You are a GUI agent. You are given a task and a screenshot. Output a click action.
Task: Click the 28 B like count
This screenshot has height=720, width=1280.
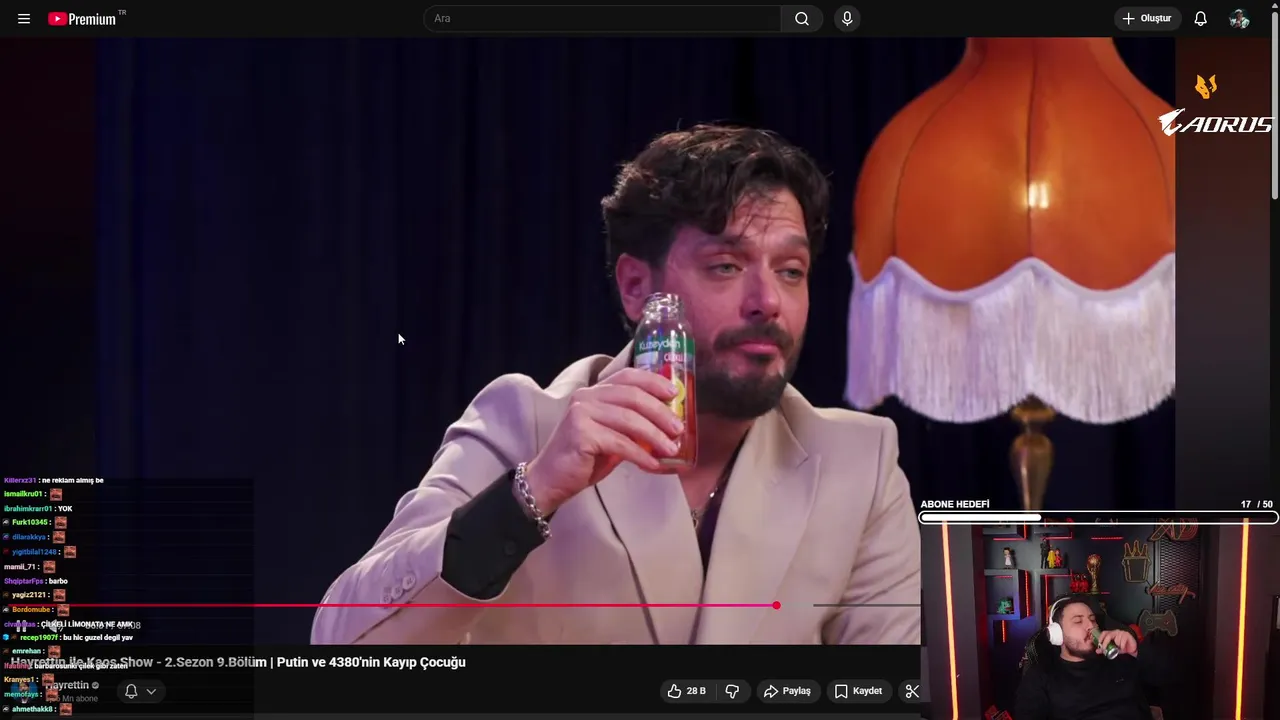[x=696, y=691]
